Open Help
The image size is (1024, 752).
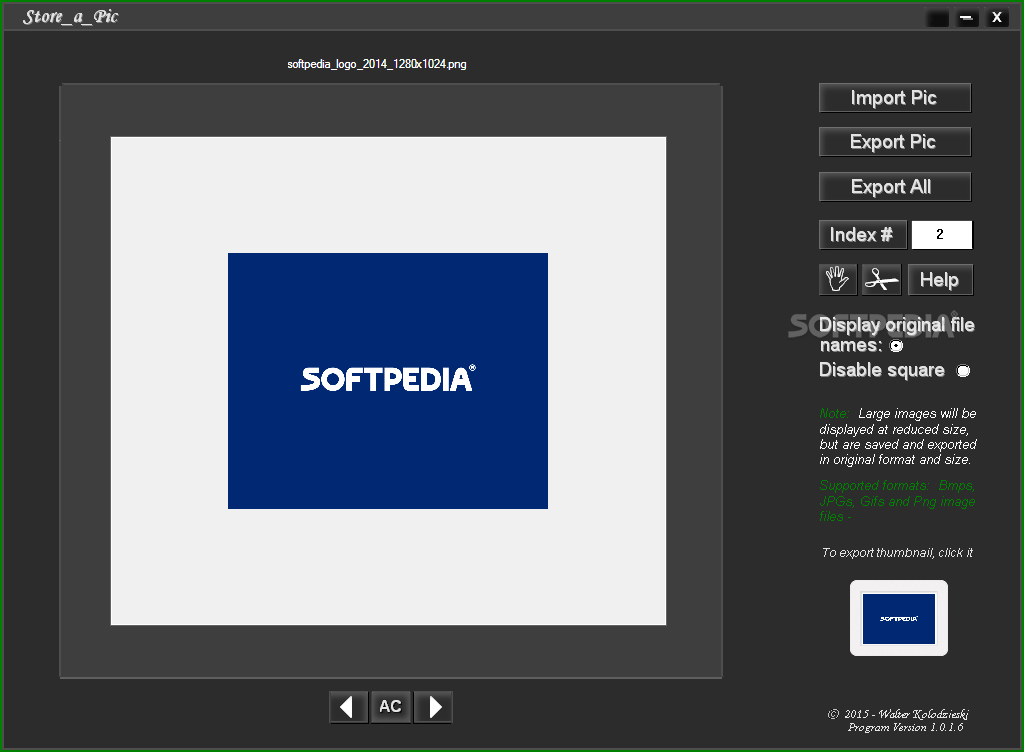[940, 280]
